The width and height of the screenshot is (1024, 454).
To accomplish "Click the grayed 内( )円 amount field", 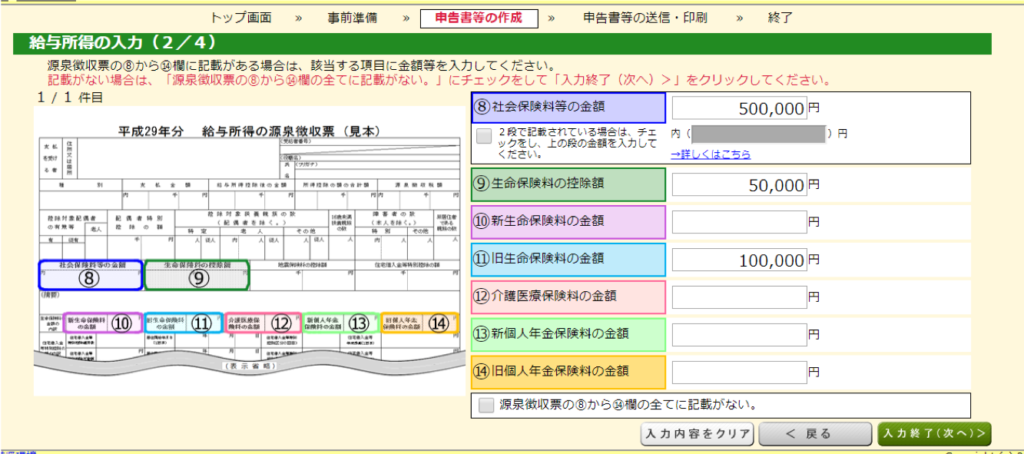I will [x=758, y=134].
